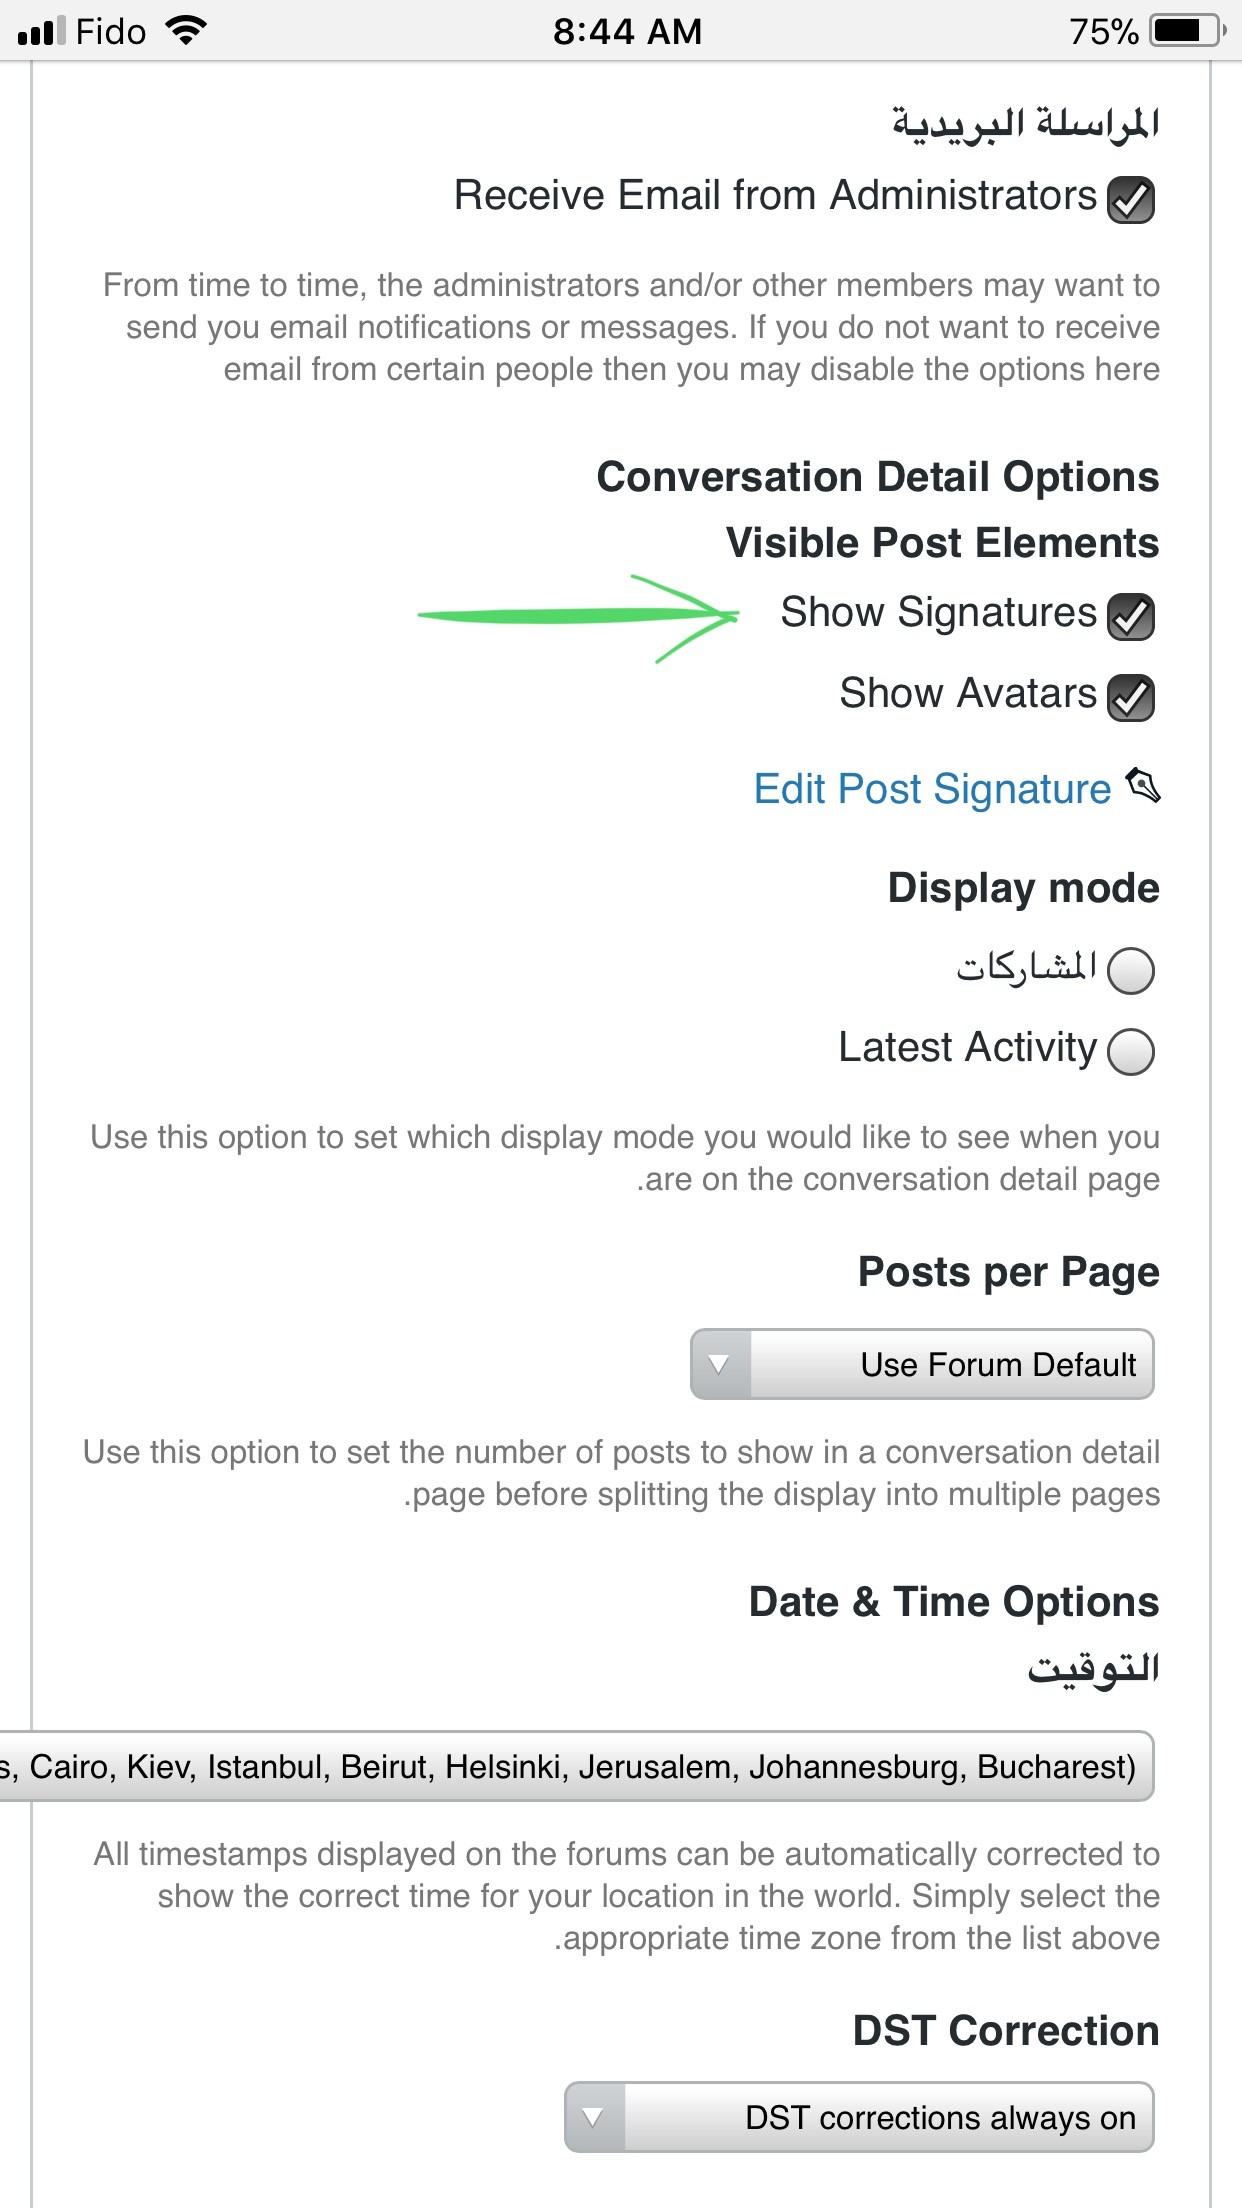Screen dimensions: 1242x2208
Task: Tap the 8:44 AM clock in status bar
Action: pos(627,32)
